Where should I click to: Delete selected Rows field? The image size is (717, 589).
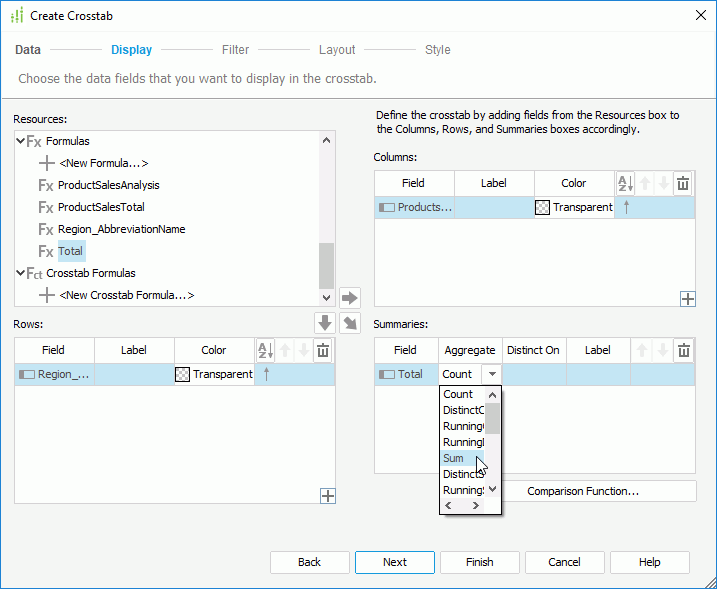pyautogui.click(x=323, y=350)
